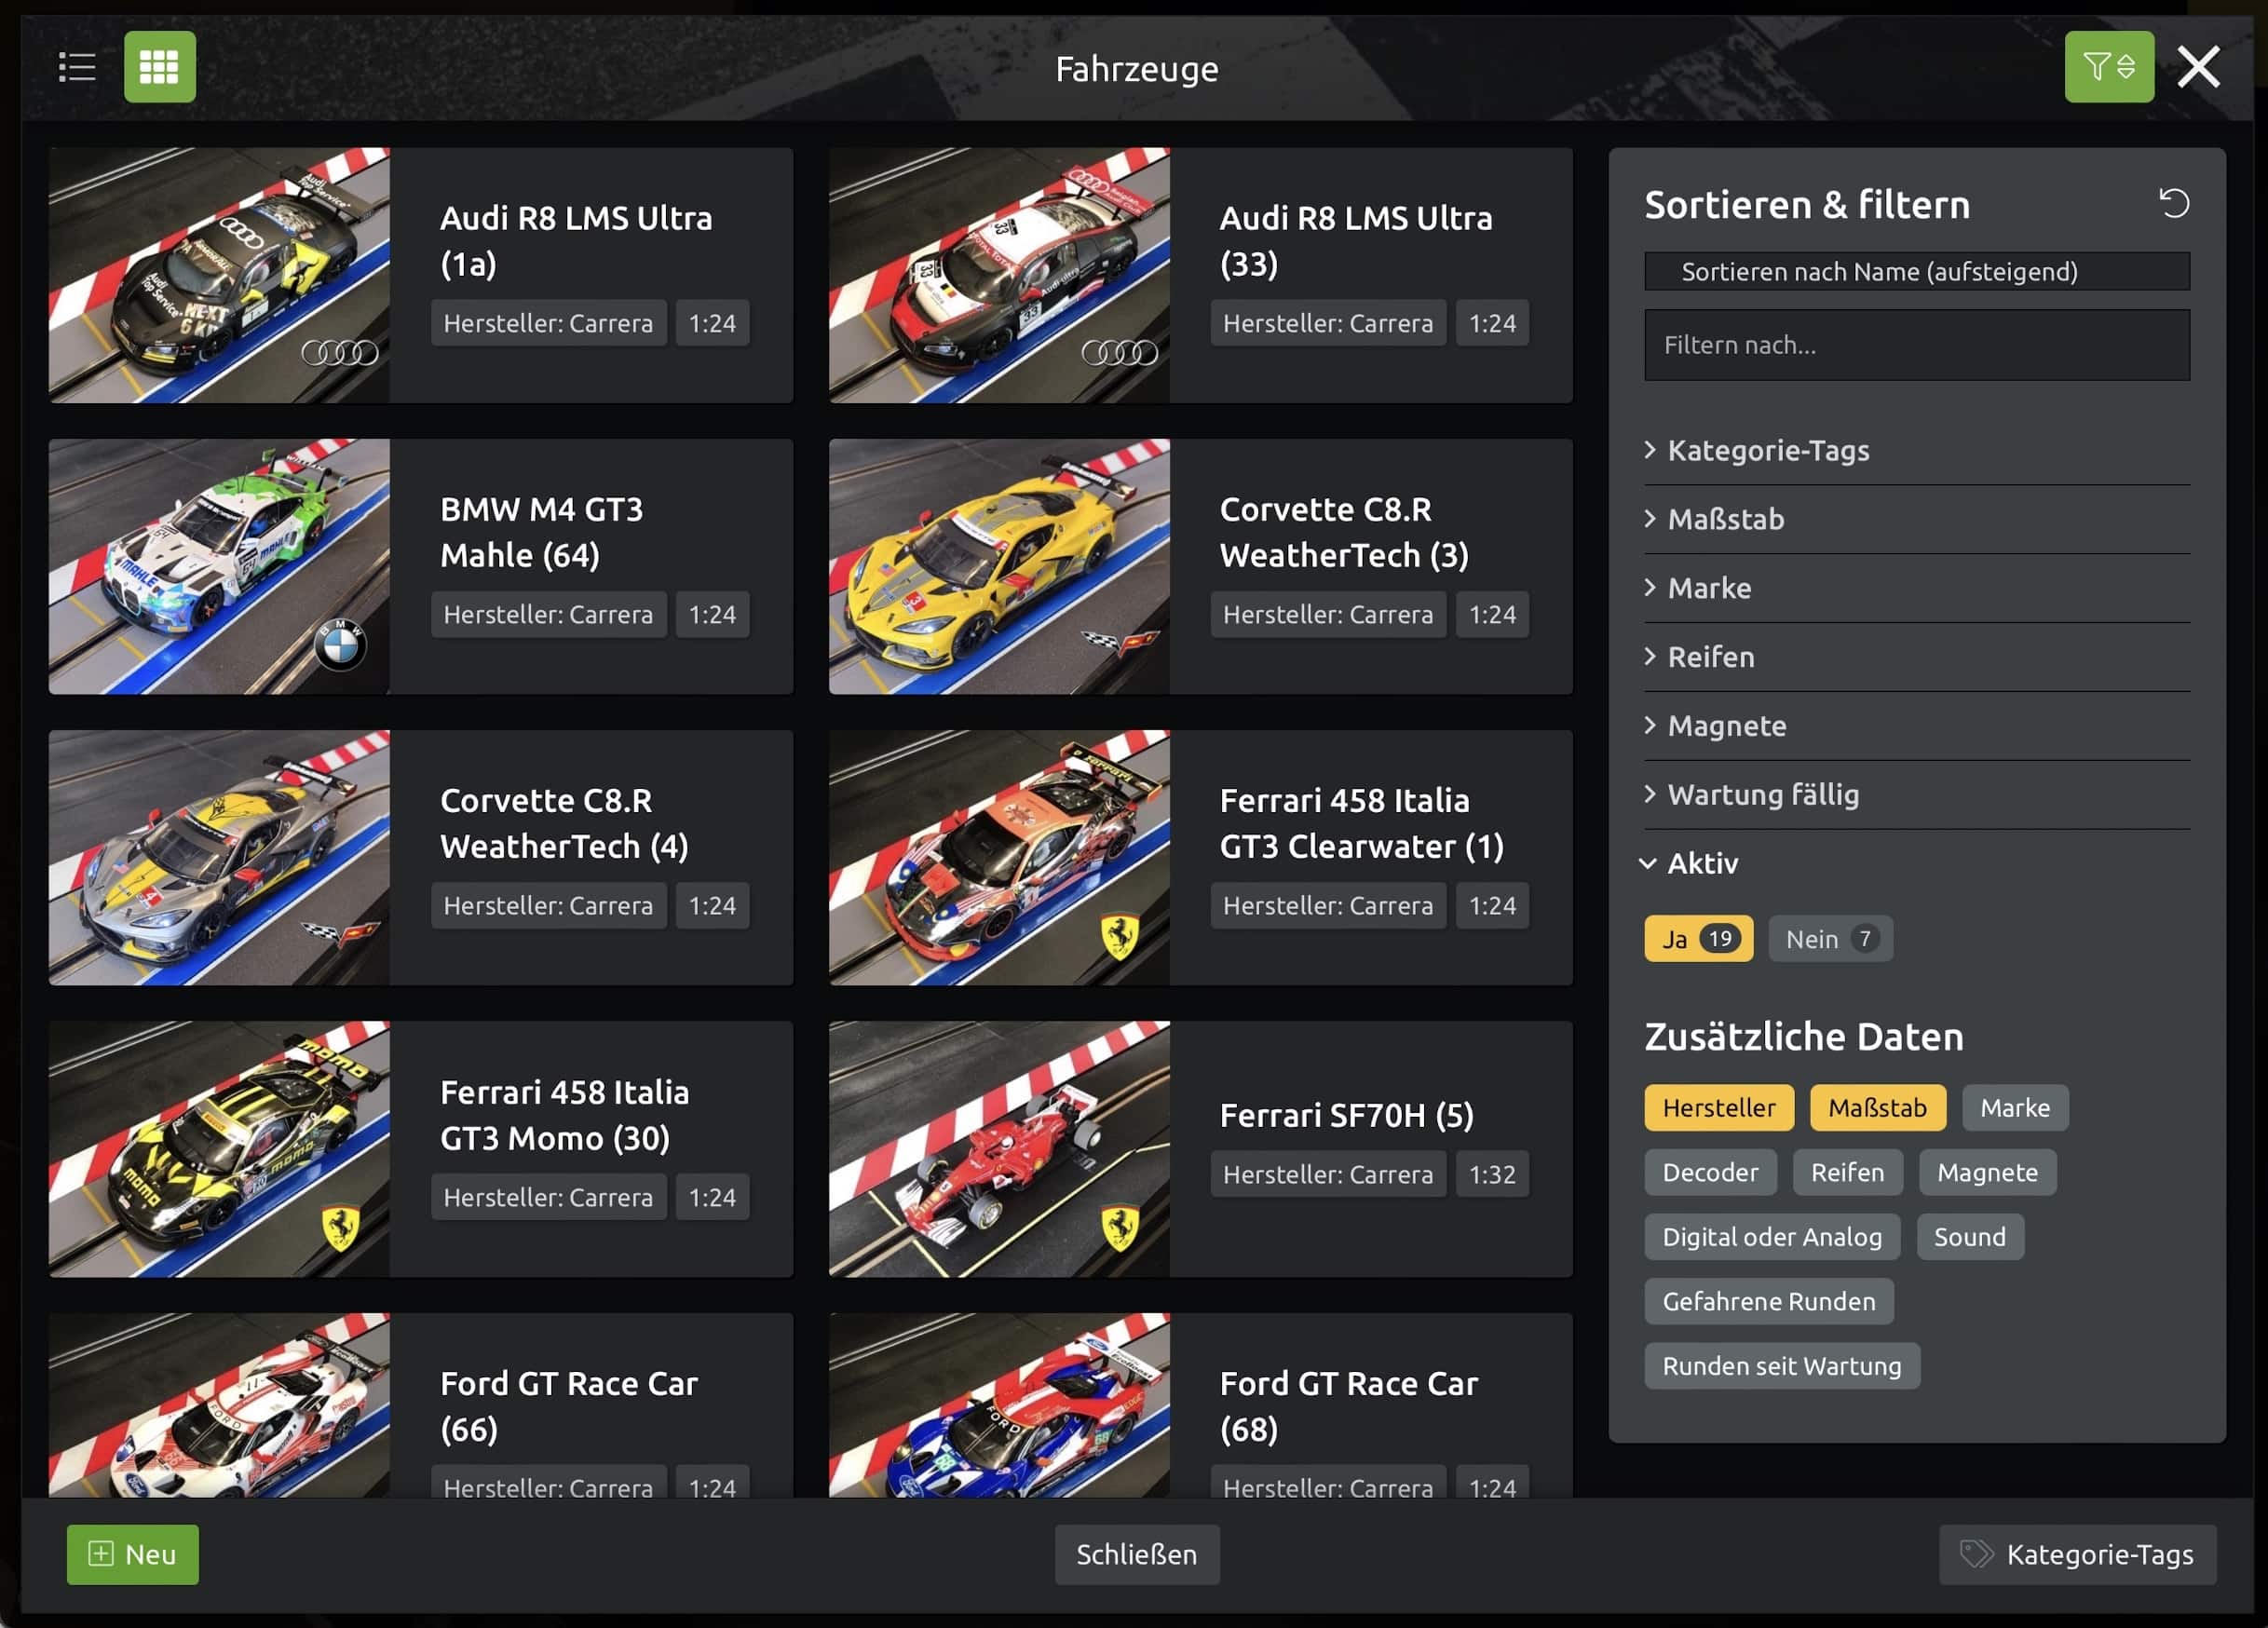Click the tag icon on Kategorie-Tags button
This screenshot has height=1628, width=2268.
pyautogui.click(x=1975, y=1554)
